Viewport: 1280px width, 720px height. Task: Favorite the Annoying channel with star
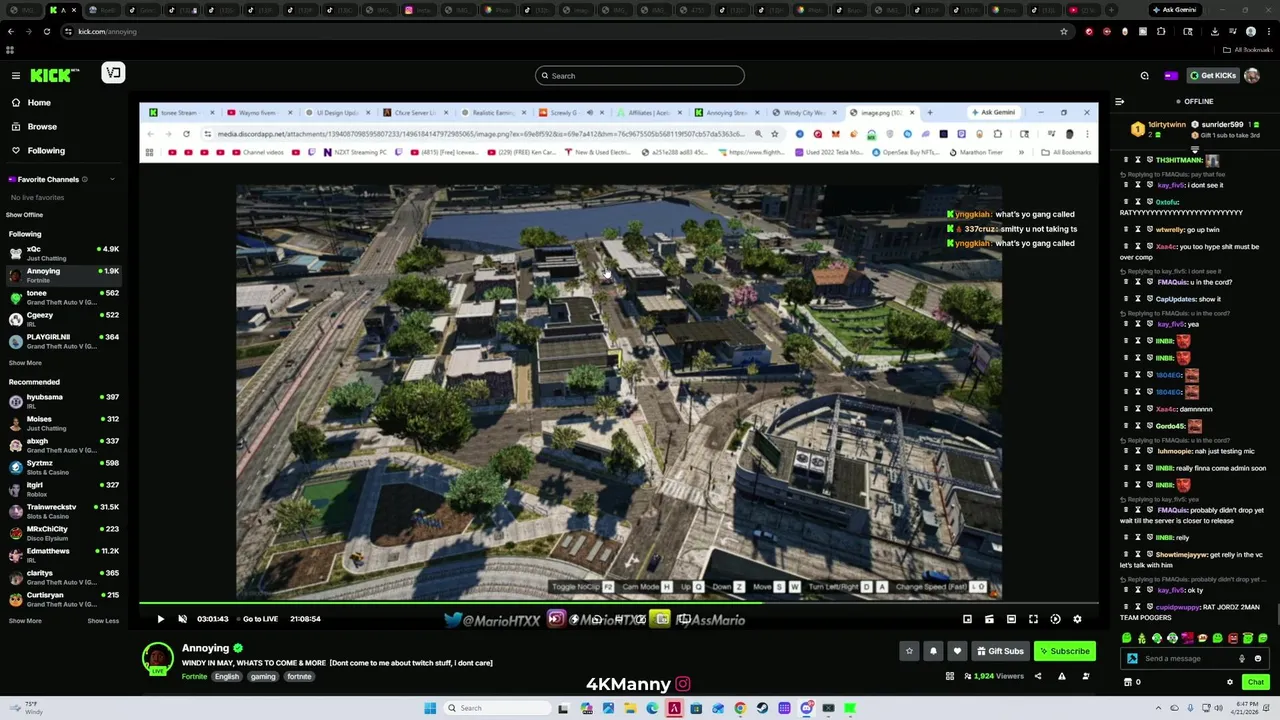pos(909,651)
